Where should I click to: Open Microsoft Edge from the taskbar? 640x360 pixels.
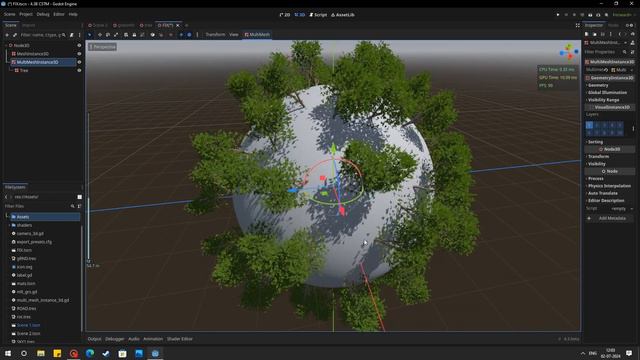90,353
